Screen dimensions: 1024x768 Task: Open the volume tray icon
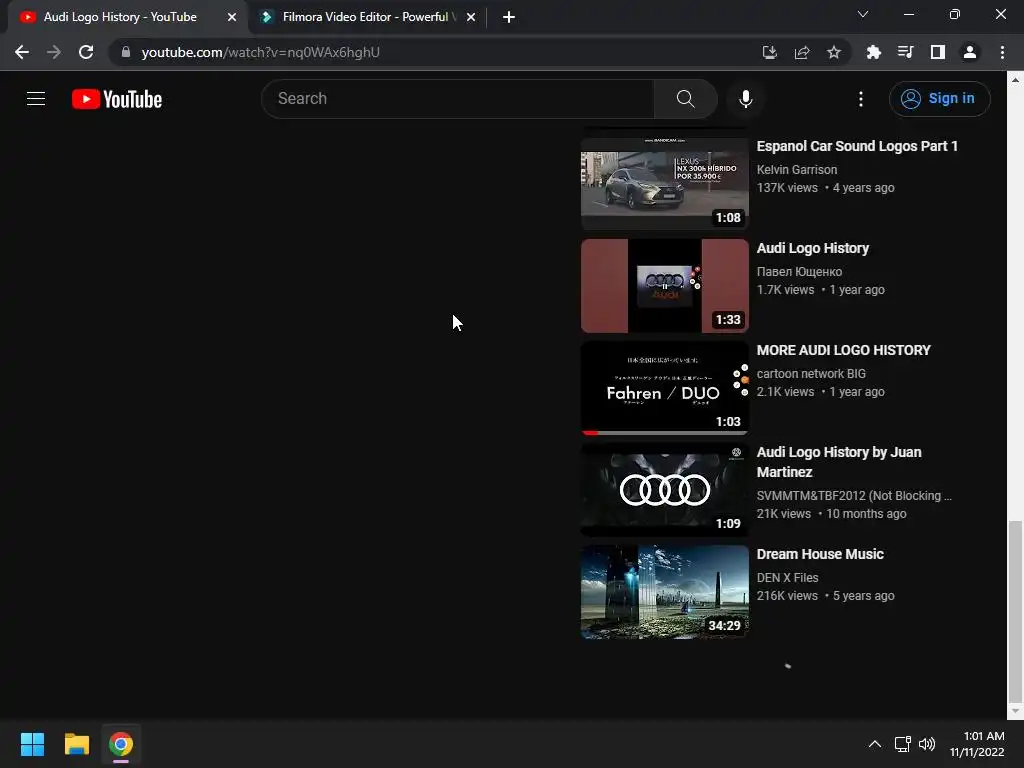click(x=927, y=744)
